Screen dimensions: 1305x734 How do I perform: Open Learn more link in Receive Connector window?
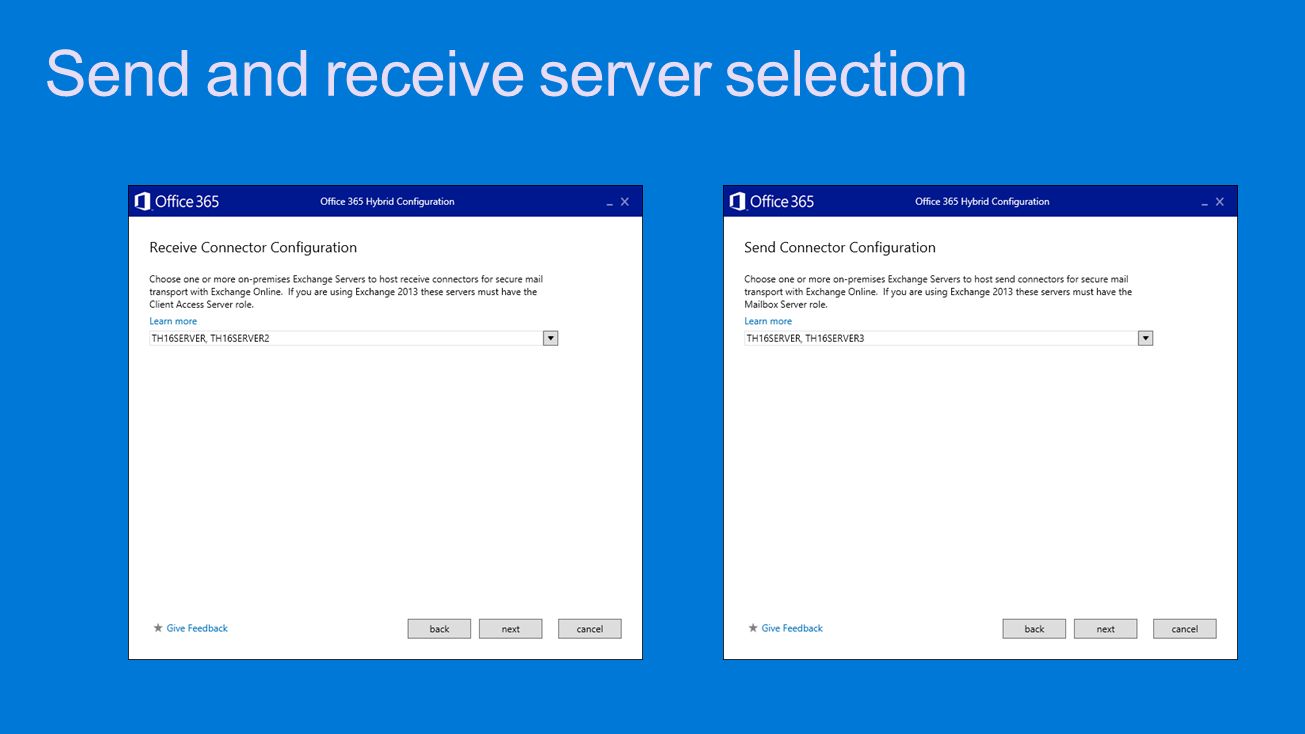[173, 321]
